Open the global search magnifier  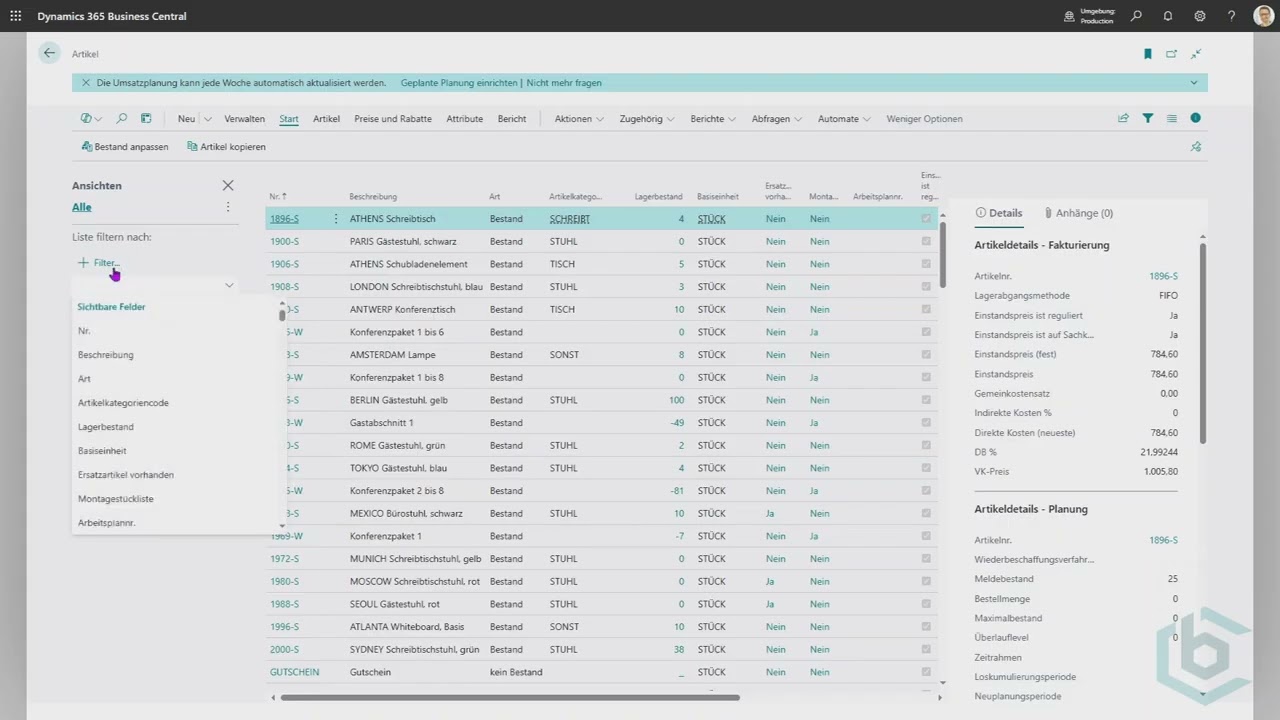pos(1136,16)
